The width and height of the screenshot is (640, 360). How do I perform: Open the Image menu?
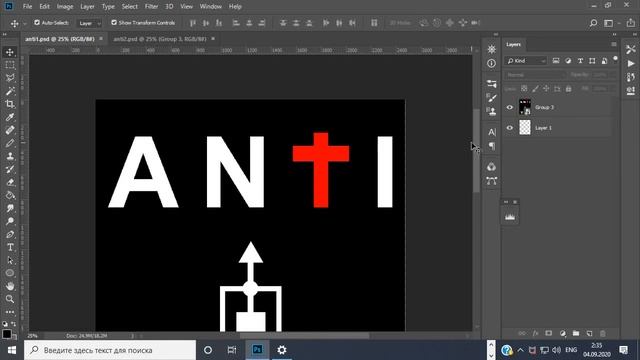(x=65, y=7)
